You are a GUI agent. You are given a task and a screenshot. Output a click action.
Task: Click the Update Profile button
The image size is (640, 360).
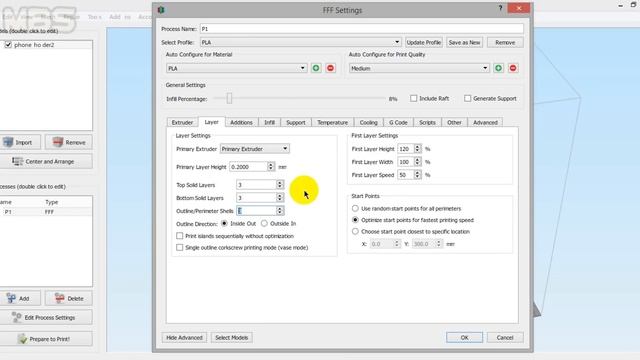(x=424, y=42)
